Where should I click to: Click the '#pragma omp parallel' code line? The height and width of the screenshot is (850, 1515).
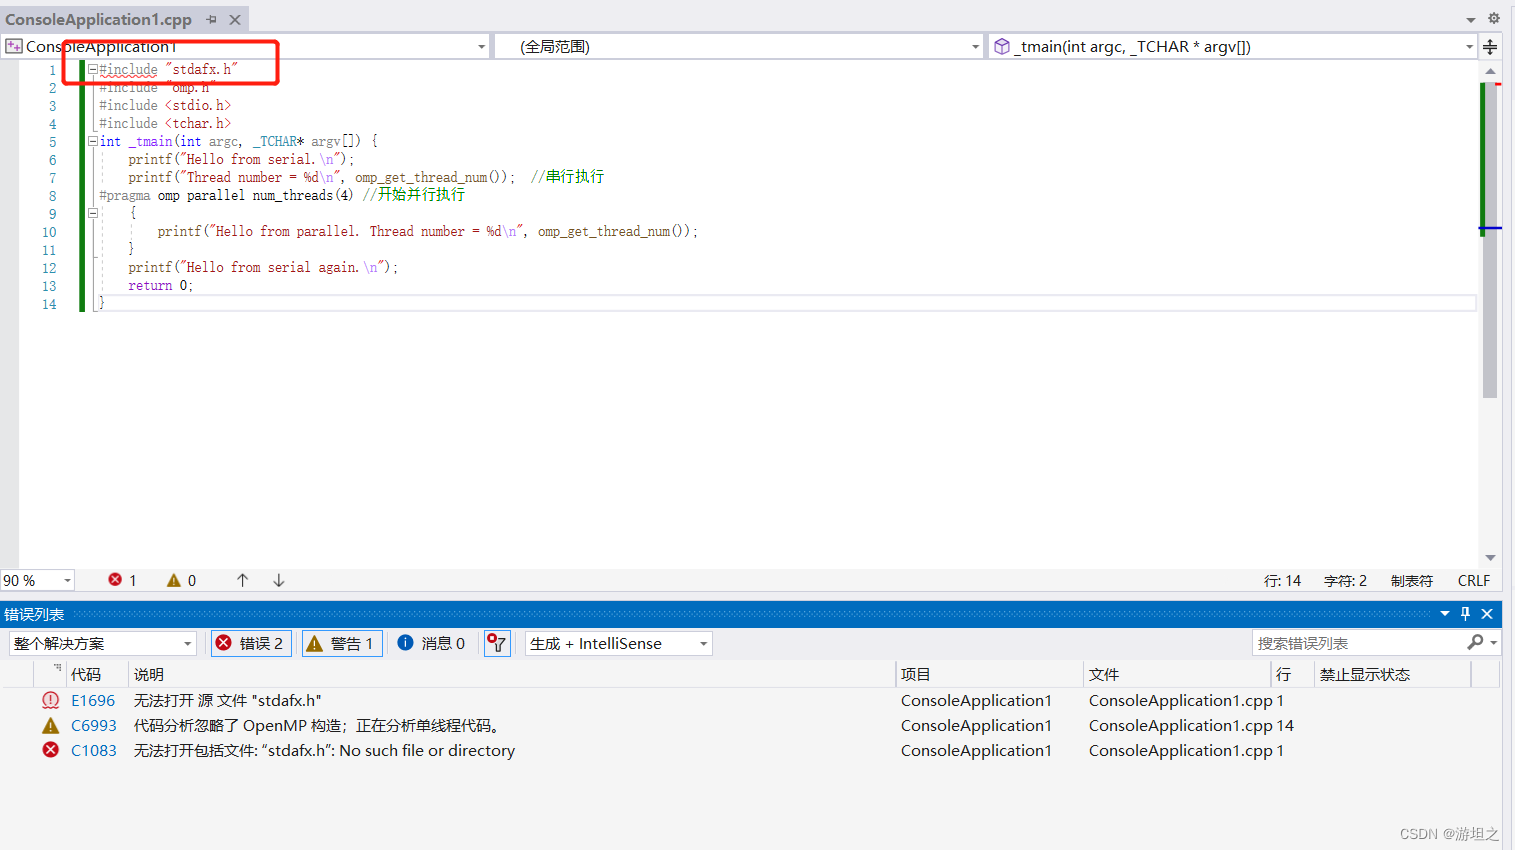coord(226,196)
